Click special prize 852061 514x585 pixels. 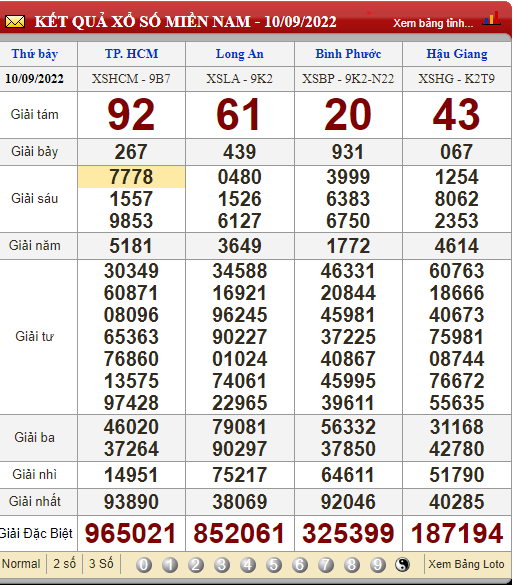click(239, 533)
